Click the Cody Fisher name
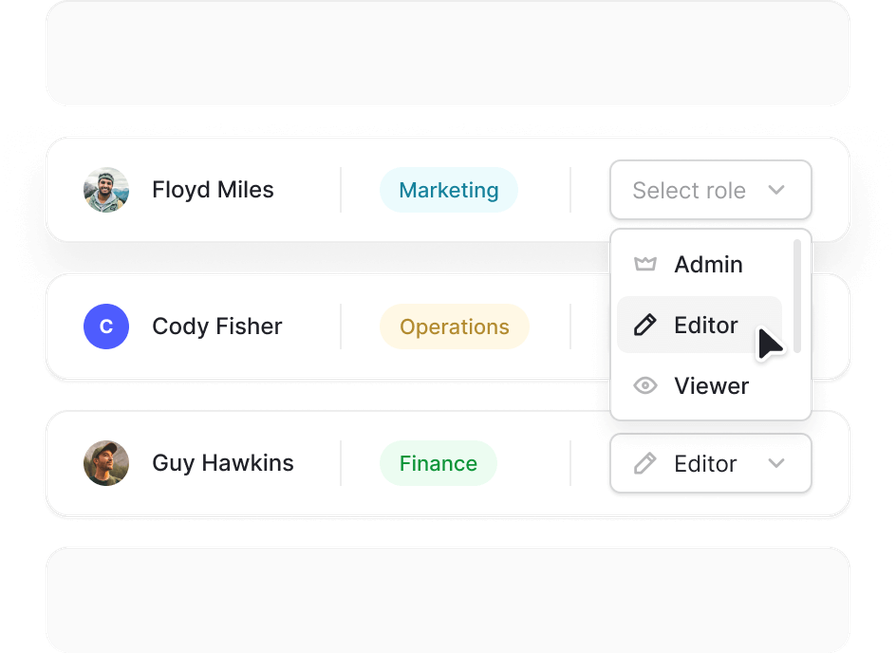Screen dimensions: 896x653 click(x=217, y=327)
